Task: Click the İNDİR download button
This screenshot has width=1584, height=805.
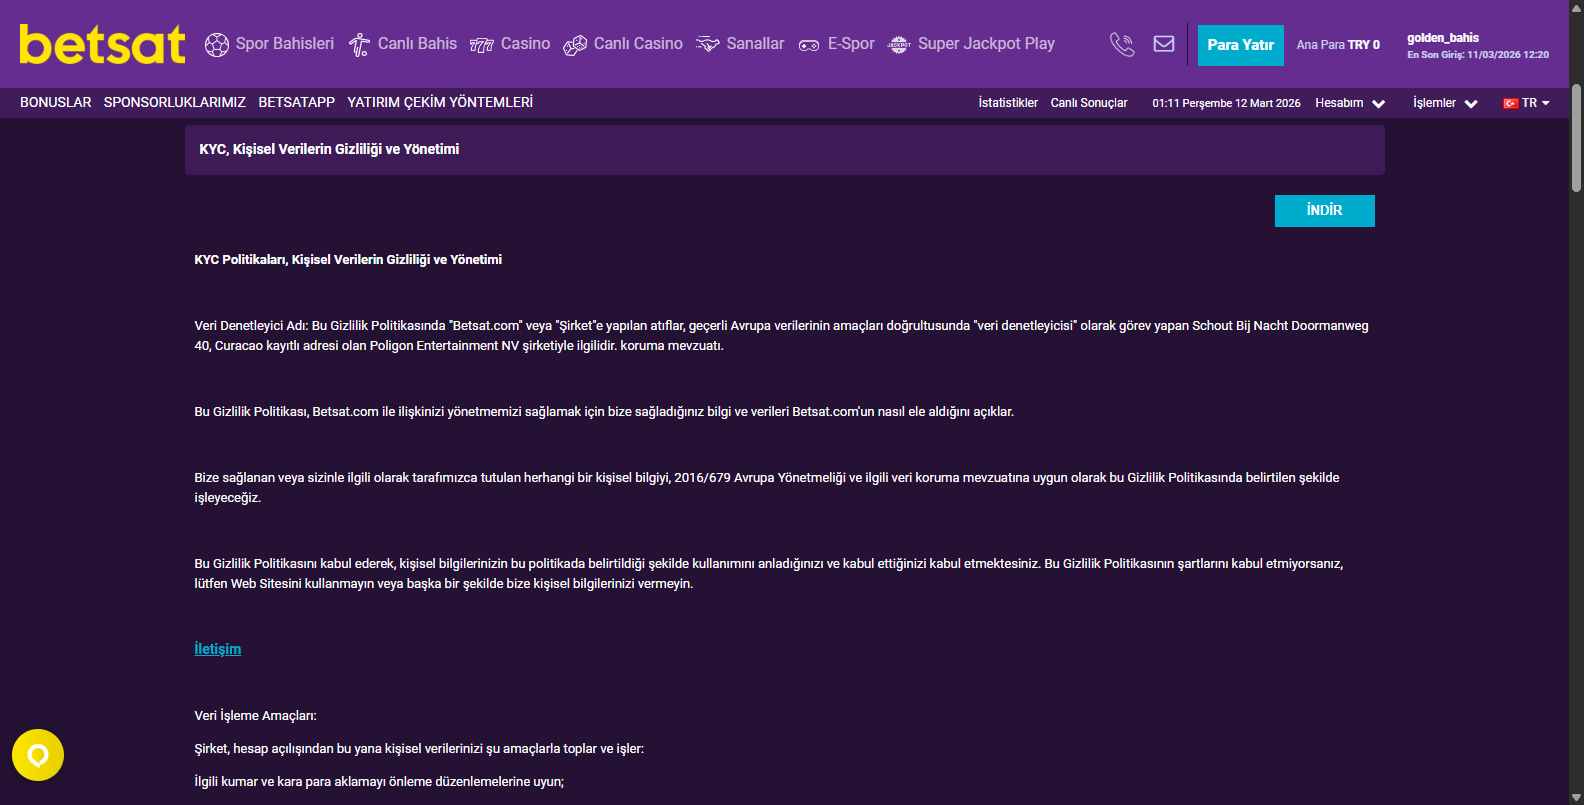Action: pyautogui.click(x=1324, y=210)
